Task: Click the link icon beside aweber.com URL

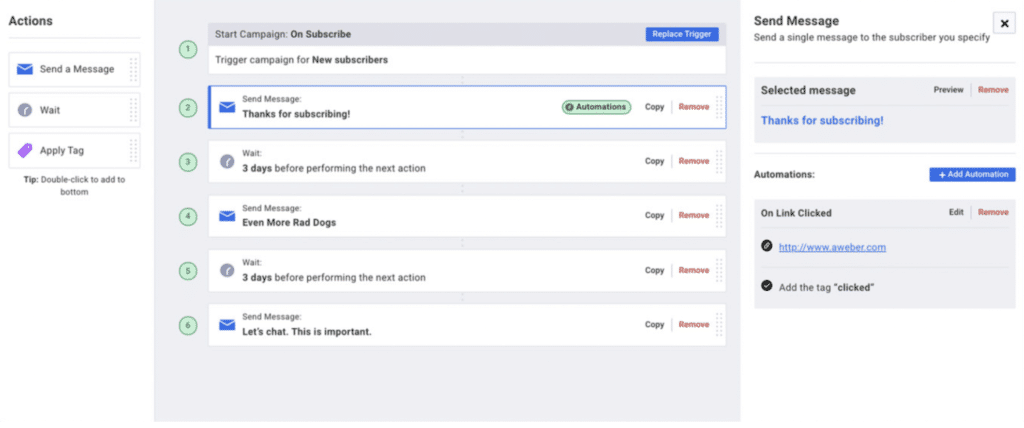Action: (x=767, y=246)
